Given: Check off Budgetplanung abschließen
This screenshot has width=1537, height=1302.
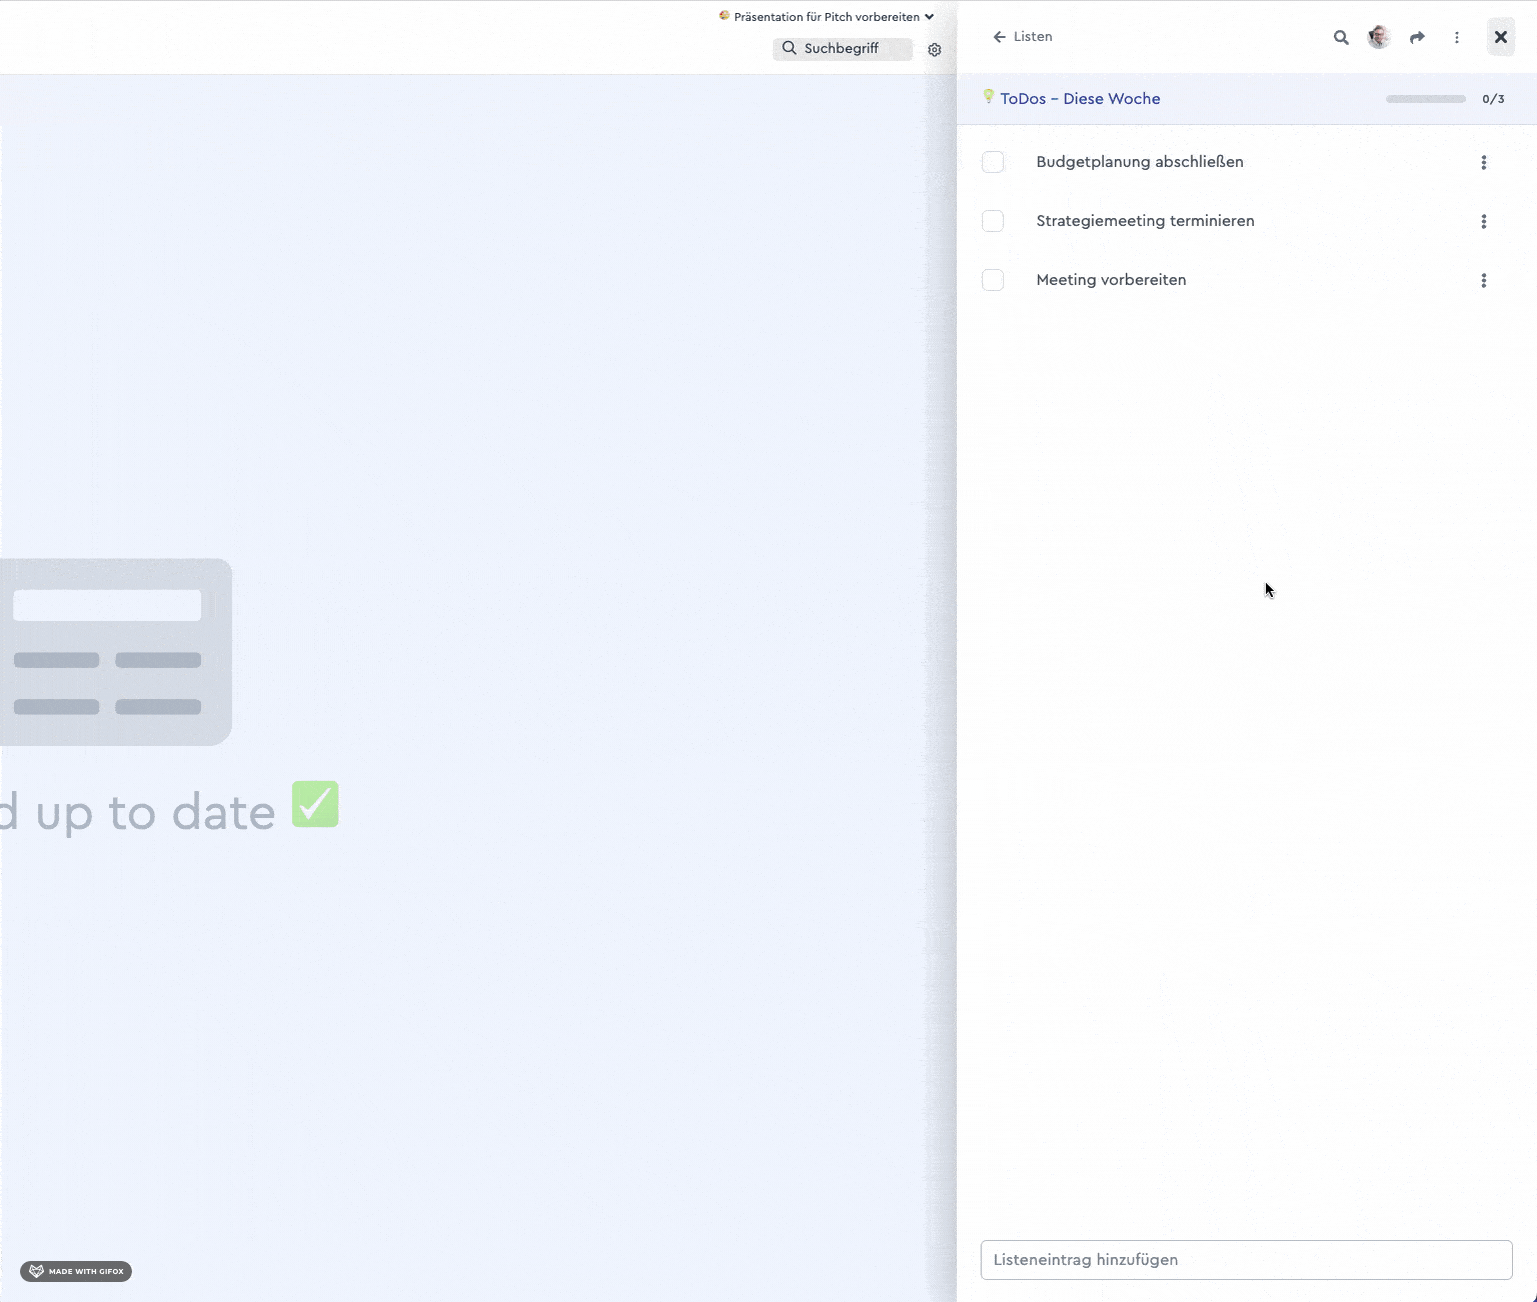Looking at the screenshot, I should click(x=993, y=162).
